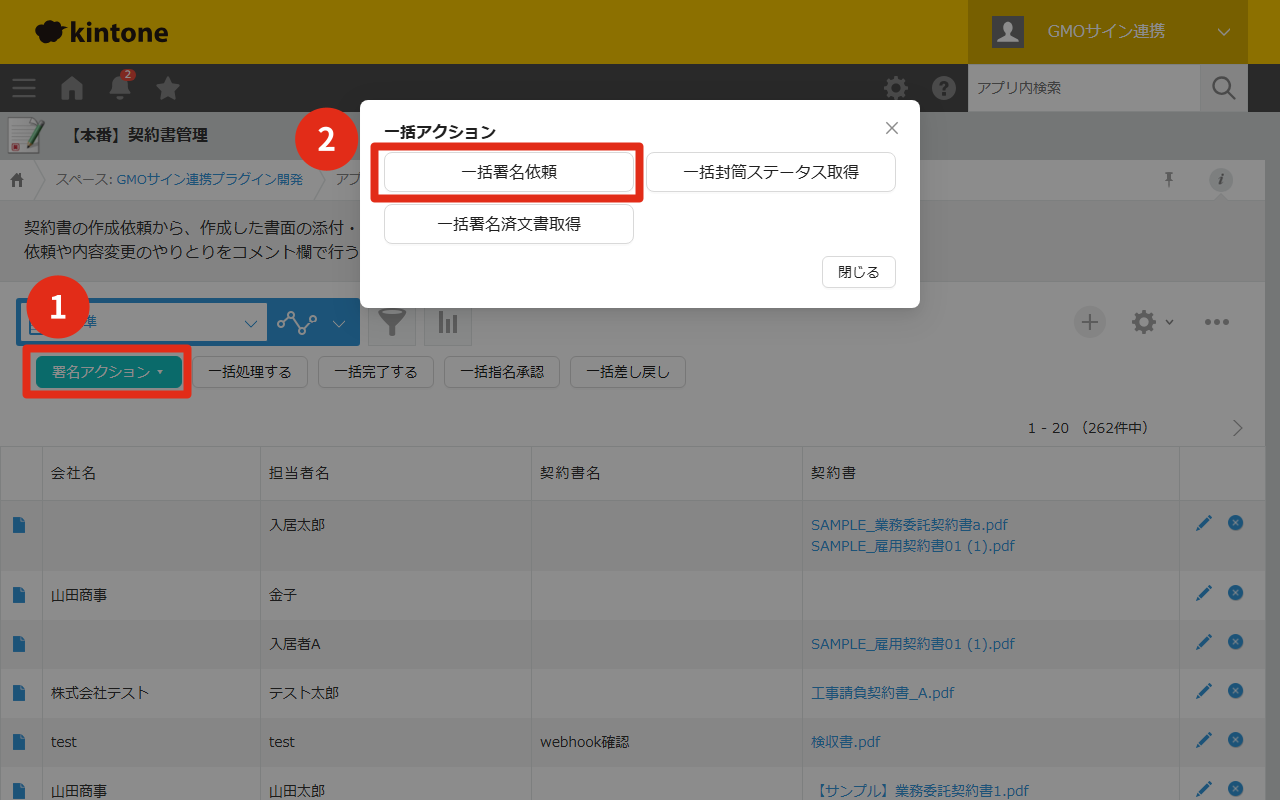Open the hamburger navigation menu
The image size is (1280, 800).
(24, 88)
